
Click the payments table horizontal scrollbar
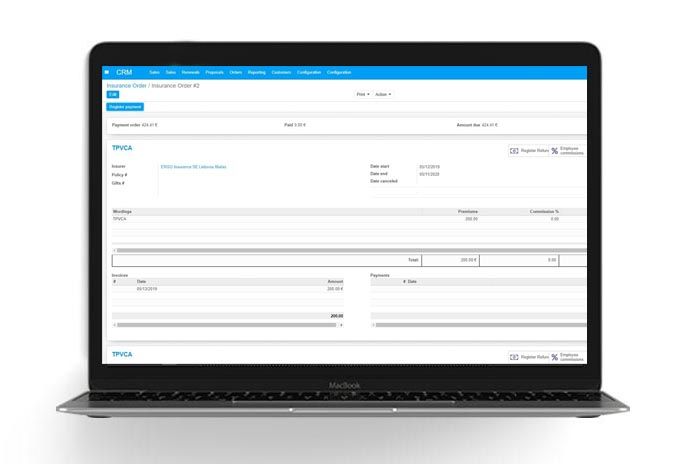click(478, 324)
